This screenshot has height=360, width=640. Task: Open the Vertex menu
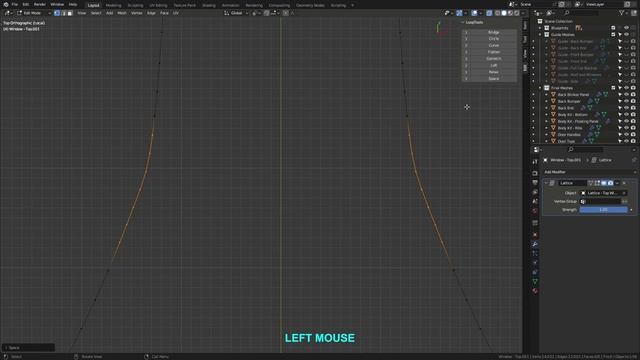[137, 13]
